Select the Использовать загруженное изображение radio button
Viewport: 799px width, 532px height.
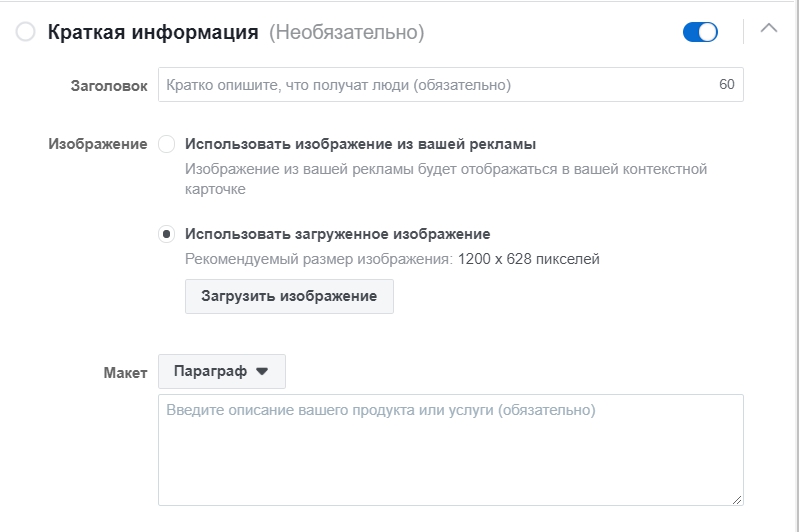pyautogui.click(x=167, y=234)
